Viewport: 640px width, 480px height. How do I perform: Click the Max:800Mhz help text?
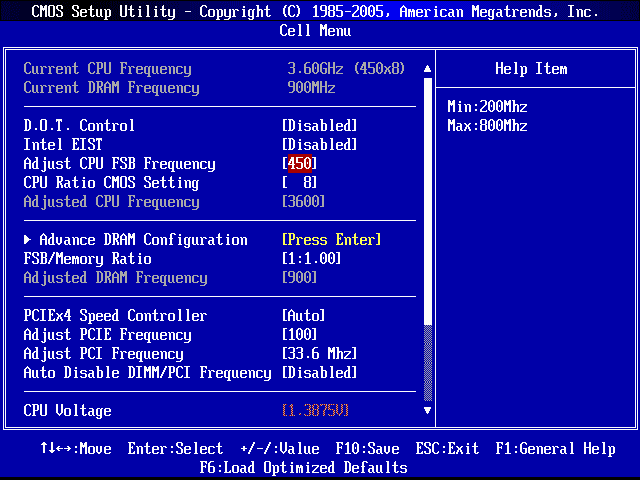[487, 125]
